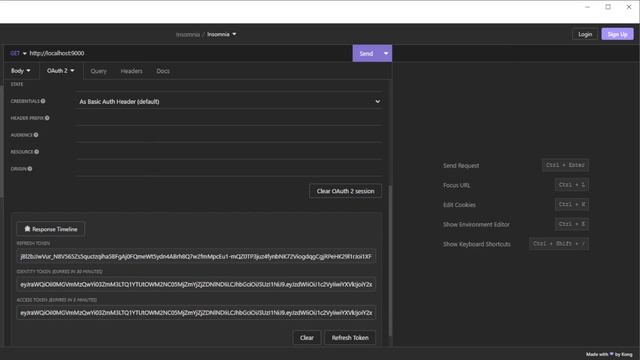Expand the Send options arrow

(386, 53)
